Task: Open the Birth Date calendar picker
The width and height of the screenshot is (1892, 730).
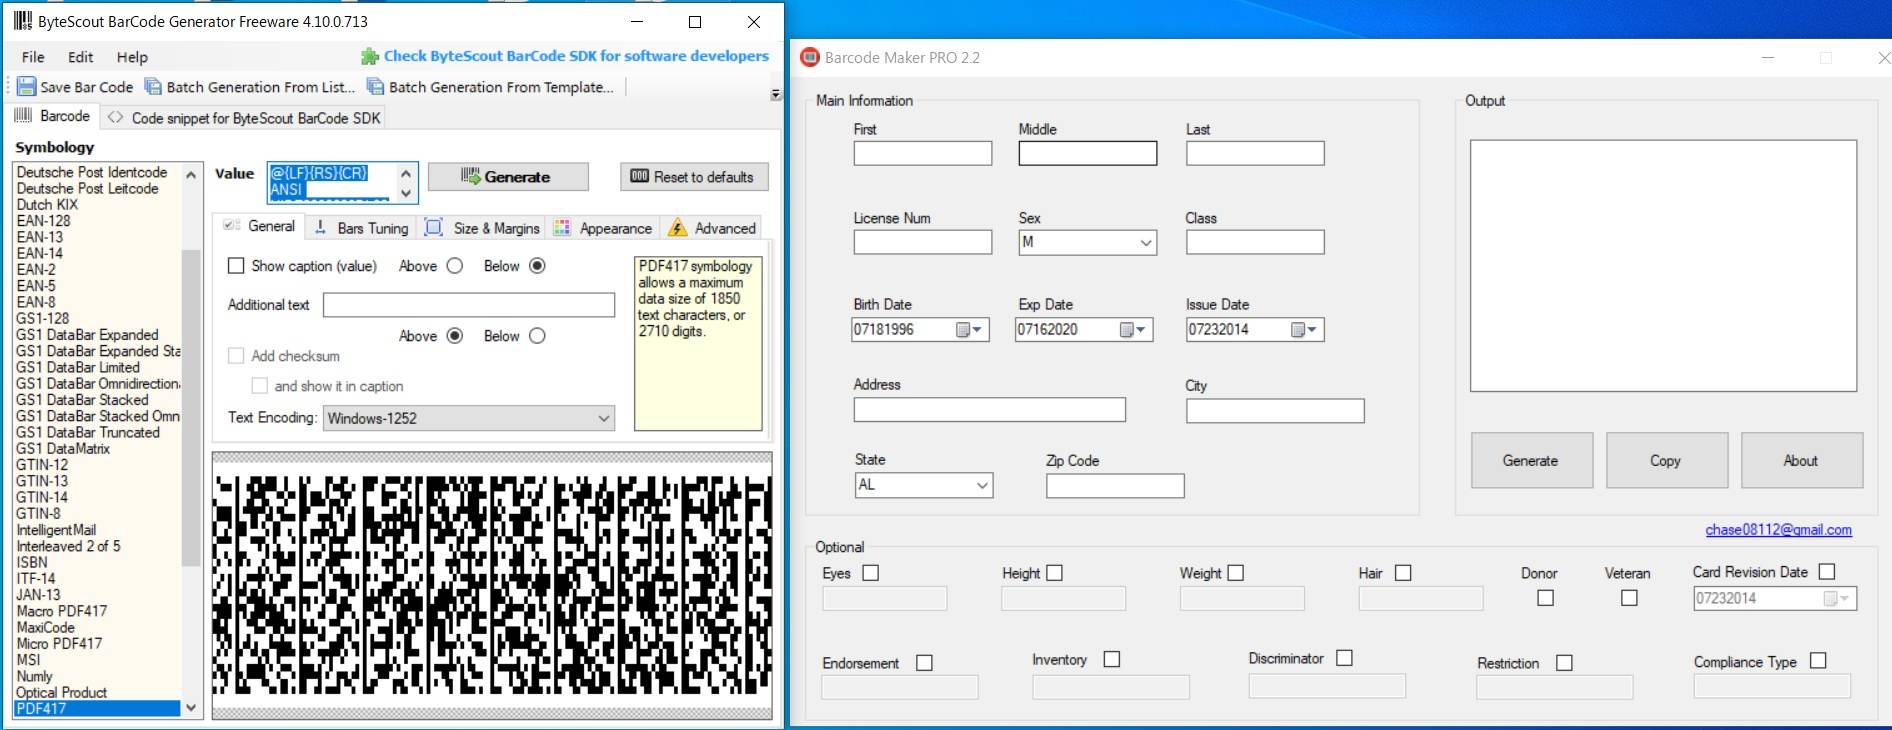Action: tap(968, 330)
